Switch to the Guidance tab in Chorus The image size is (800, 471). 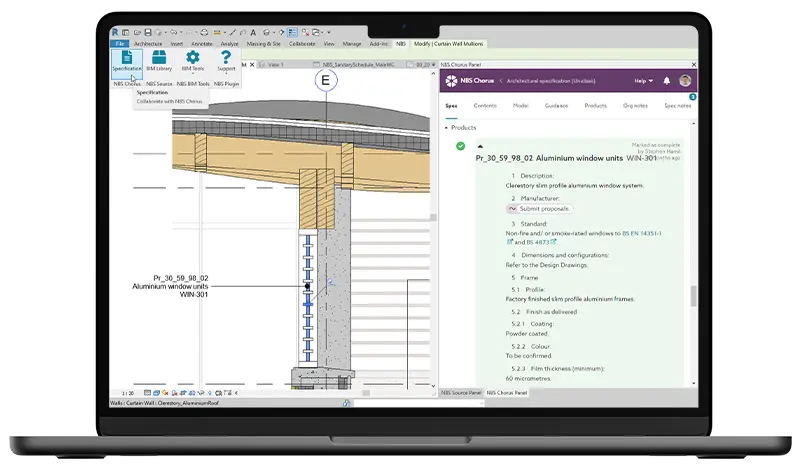point(556,106)
